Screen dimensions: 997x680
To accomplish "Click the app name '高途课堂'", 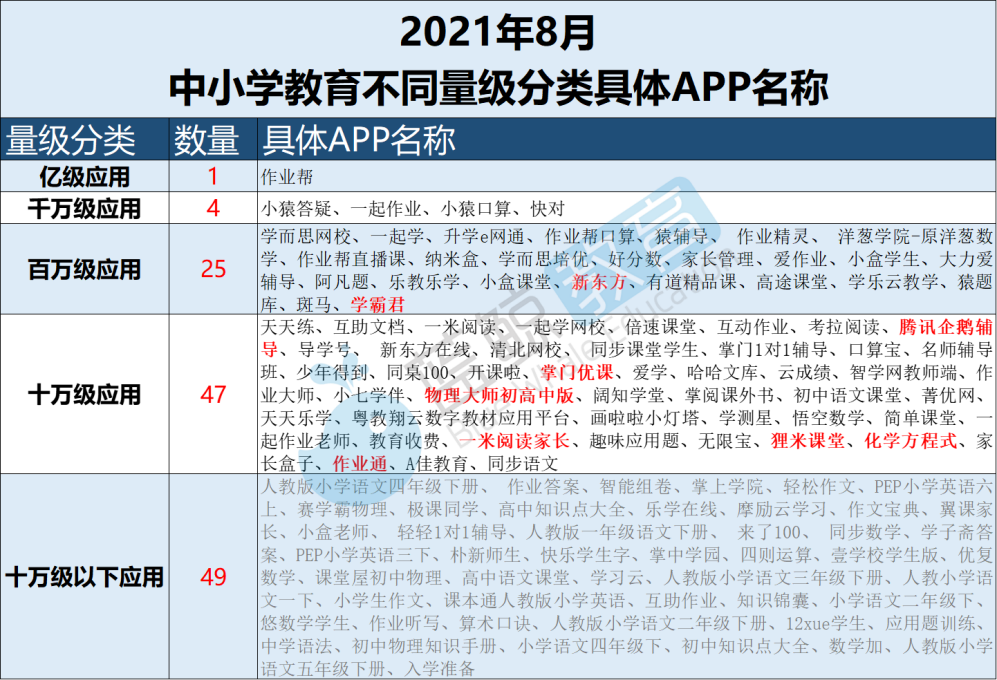I will pyautogui.click(x=793, y=282).
